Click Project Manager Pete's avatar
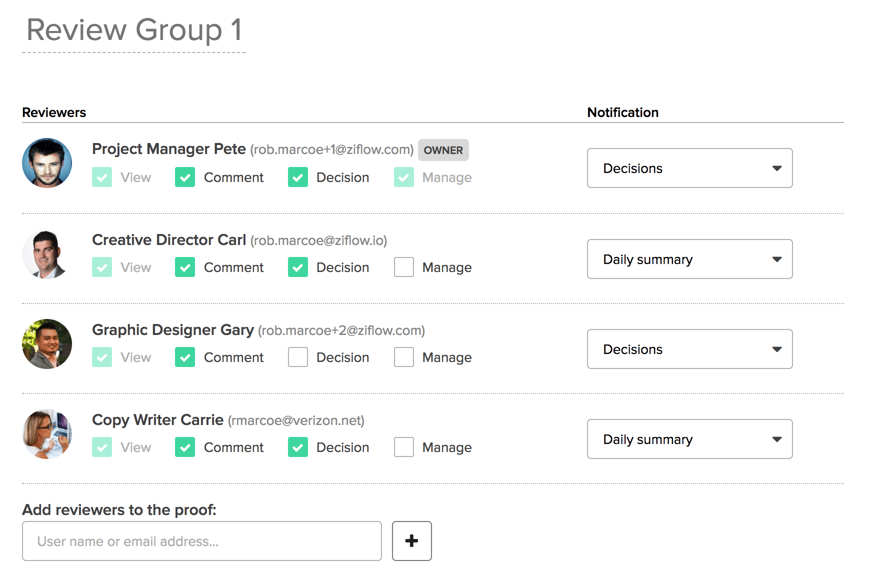870x581 pixels. [x=47, y=162]
